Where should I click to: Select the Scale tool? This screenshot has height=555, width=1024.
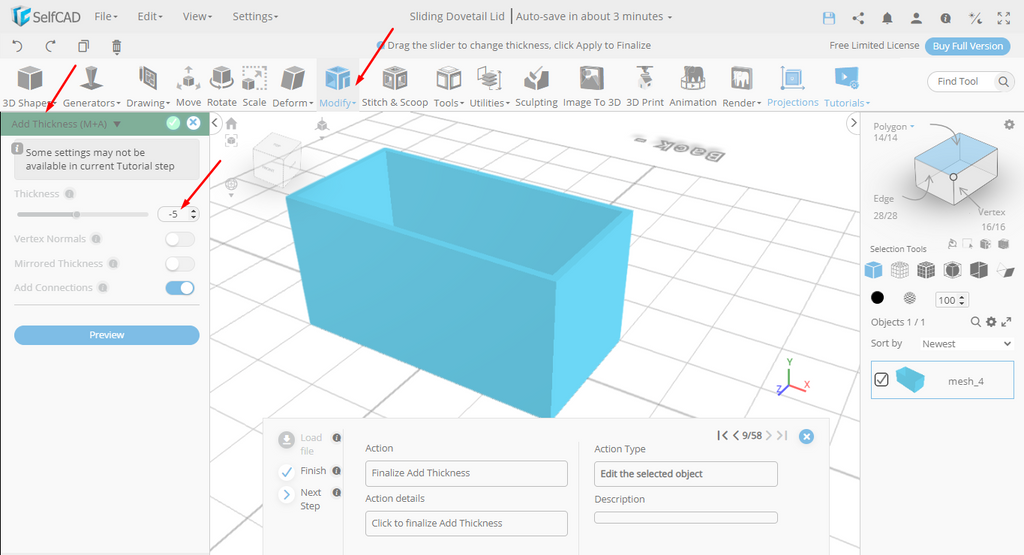[254, 86]
